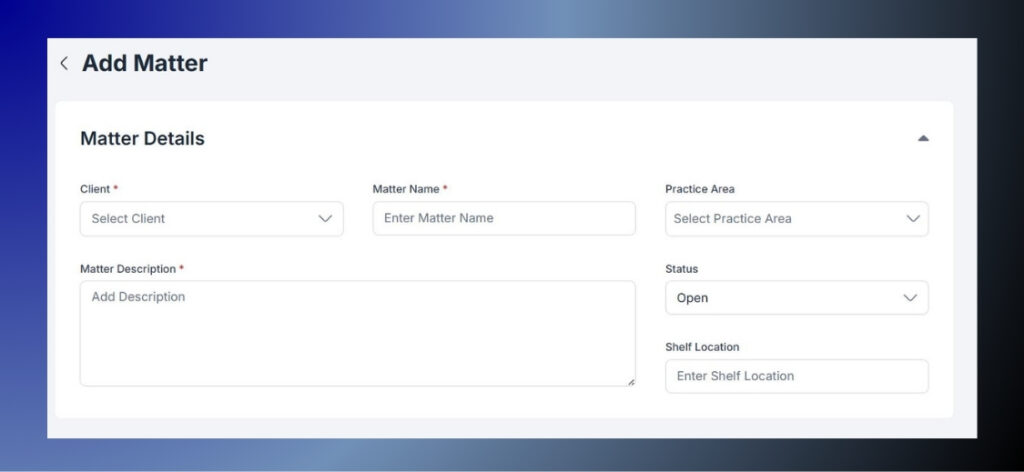Click the Matter Description label

(x=128, y=269)
